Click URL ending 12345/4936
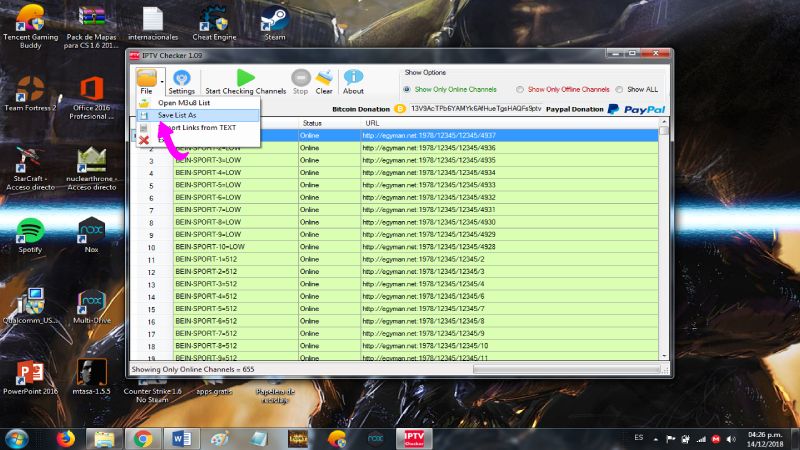This screenshot has width=800, height=450. point(429,148)
